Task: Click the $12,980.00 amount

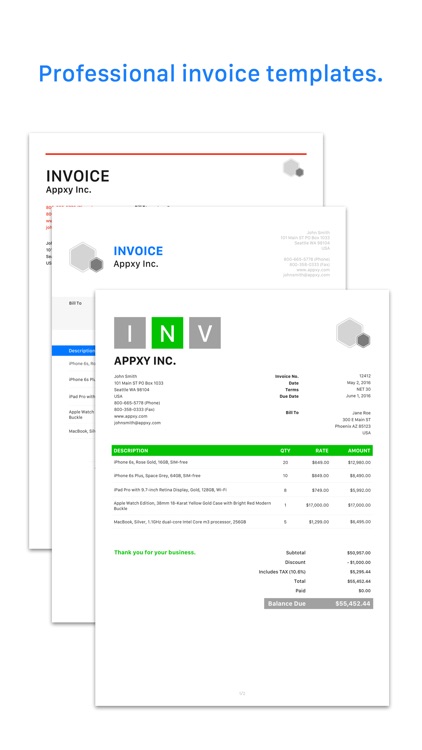Action: tap(359, 463)
